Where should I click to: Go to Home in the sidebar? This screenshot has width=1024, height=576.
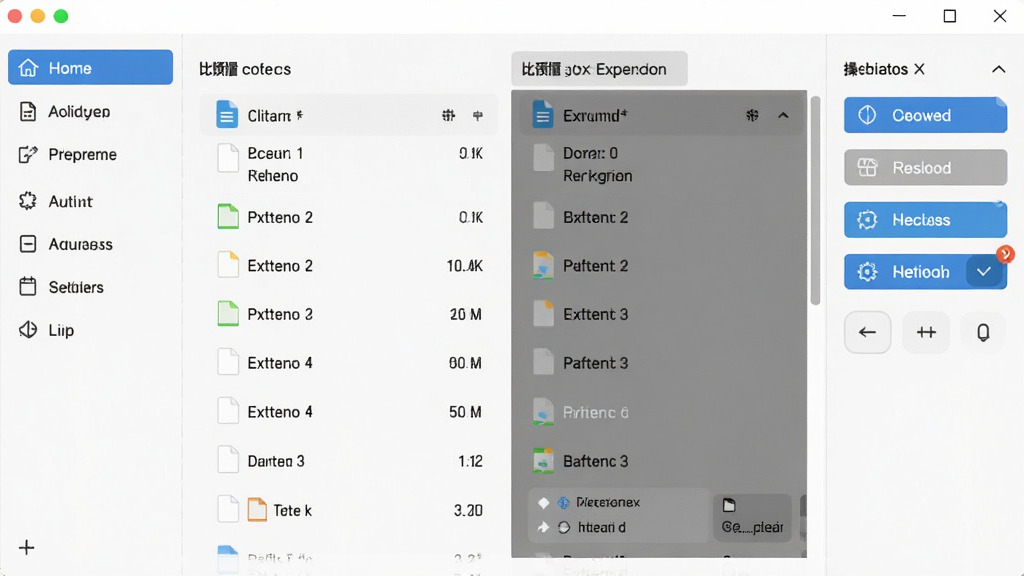point(90,67)
